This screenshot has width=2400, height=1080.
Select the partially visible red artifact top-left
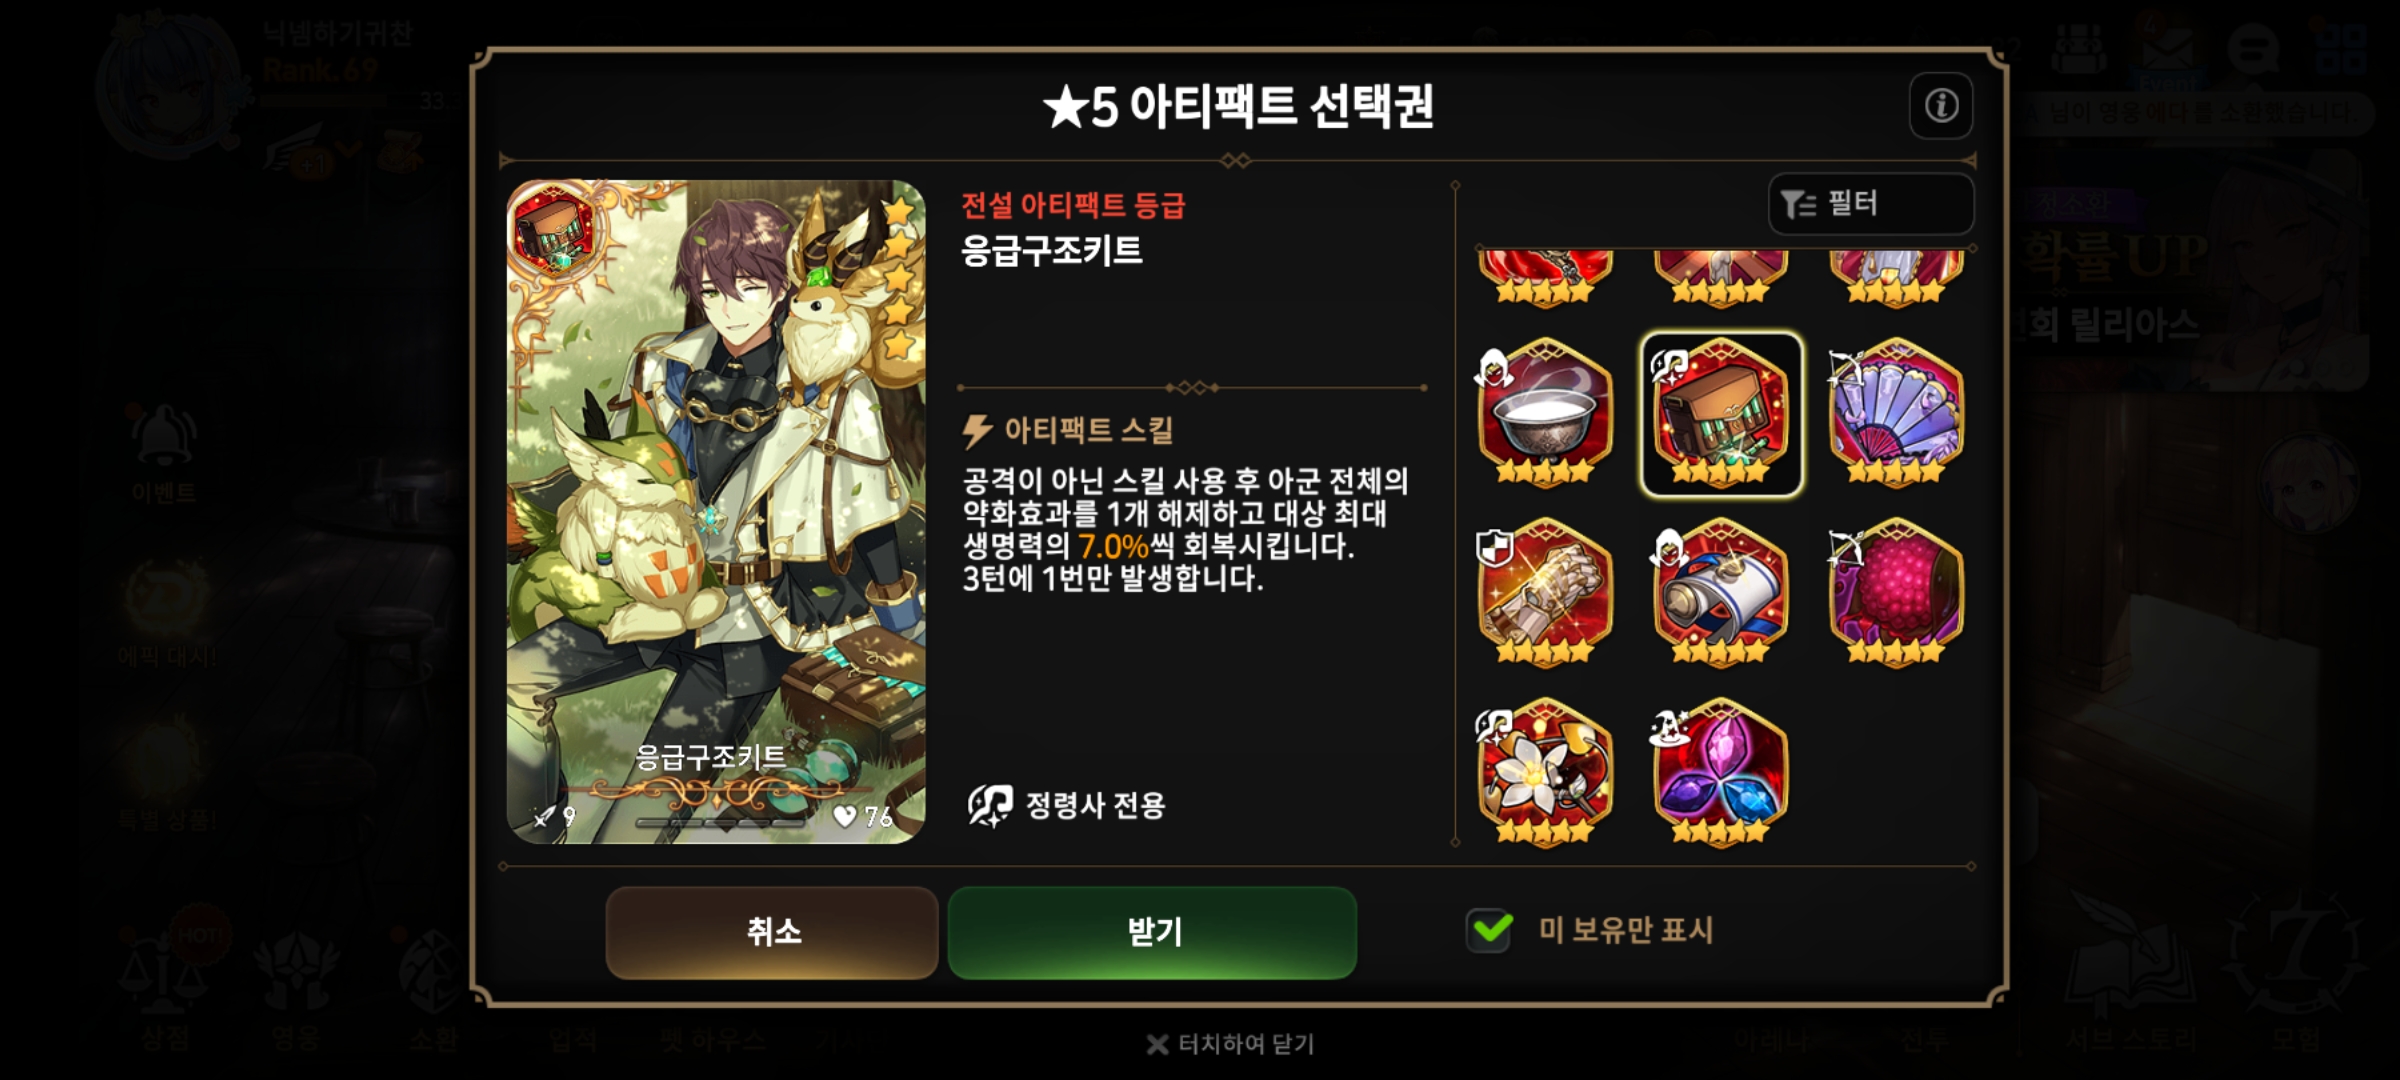coord(1545,277)
